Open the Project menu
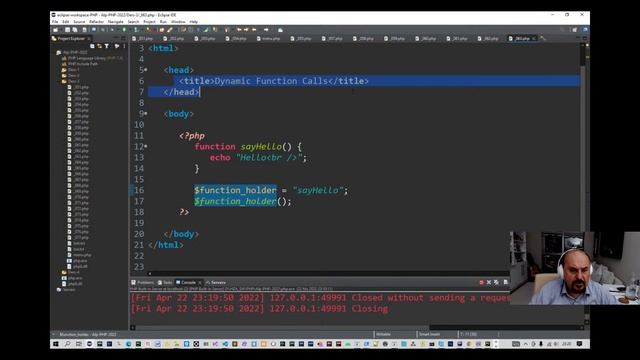This screenshot has width=640, height=360. [x=149, y=22]
